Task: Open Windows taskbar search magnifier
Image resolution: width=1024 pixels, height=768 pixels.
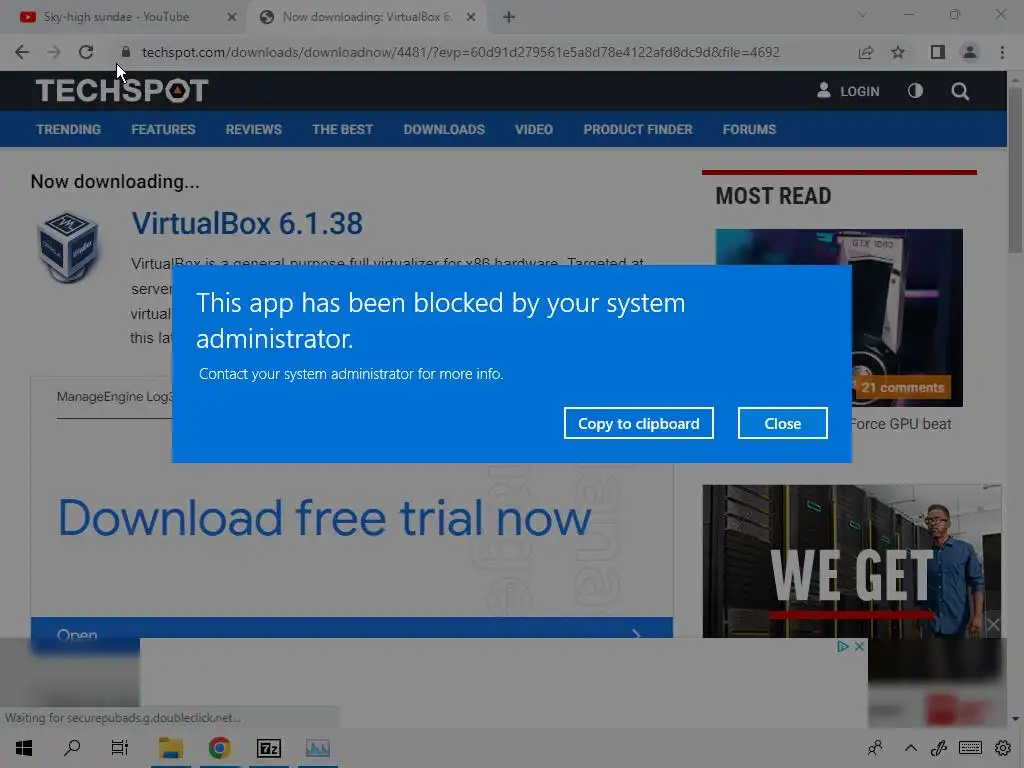Action: point(72,748)
